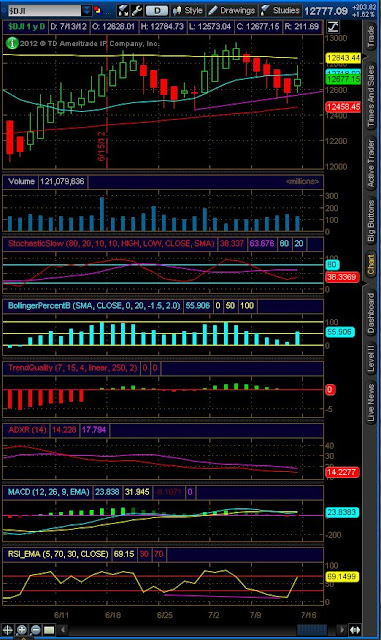Click the expand horizontal arrows icon
This screenshot has width=381, height=640.
355,630
